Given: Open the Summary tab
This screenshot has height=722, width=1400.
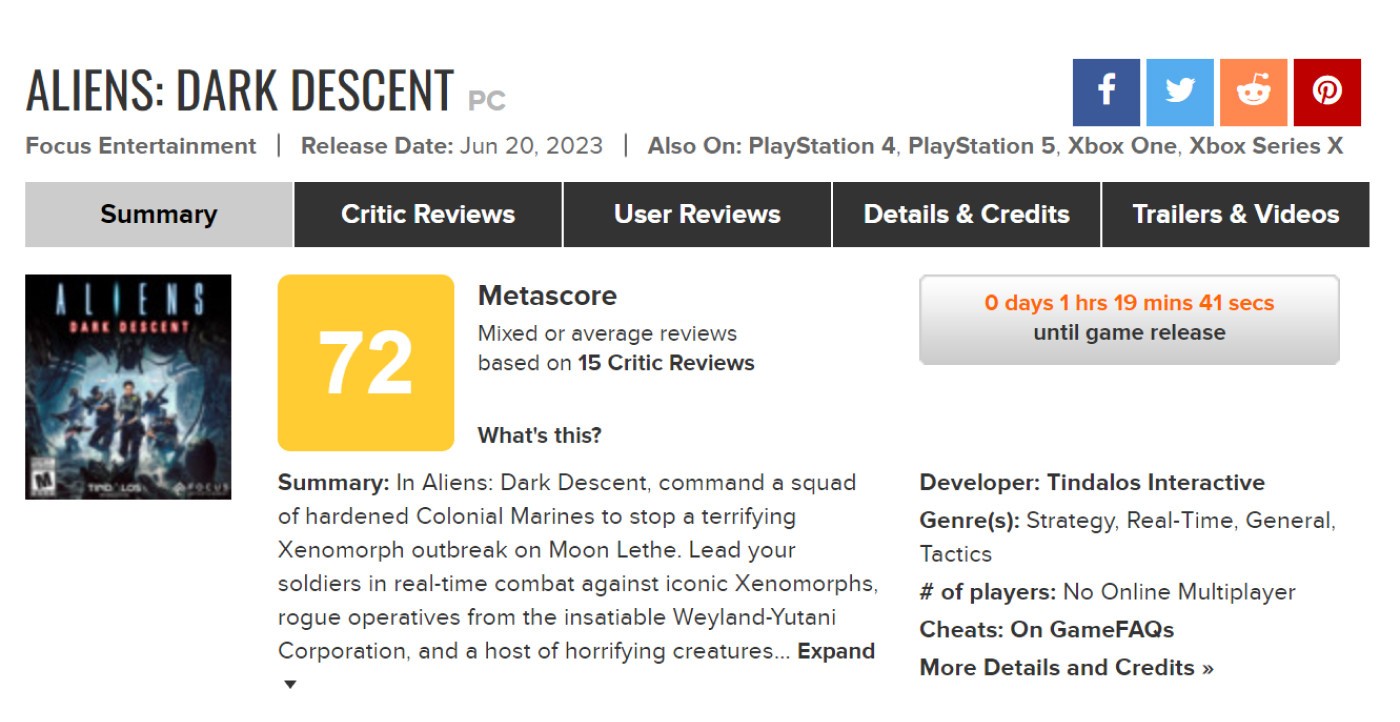Looking at the screenshot, I should (x=159, y=214).
